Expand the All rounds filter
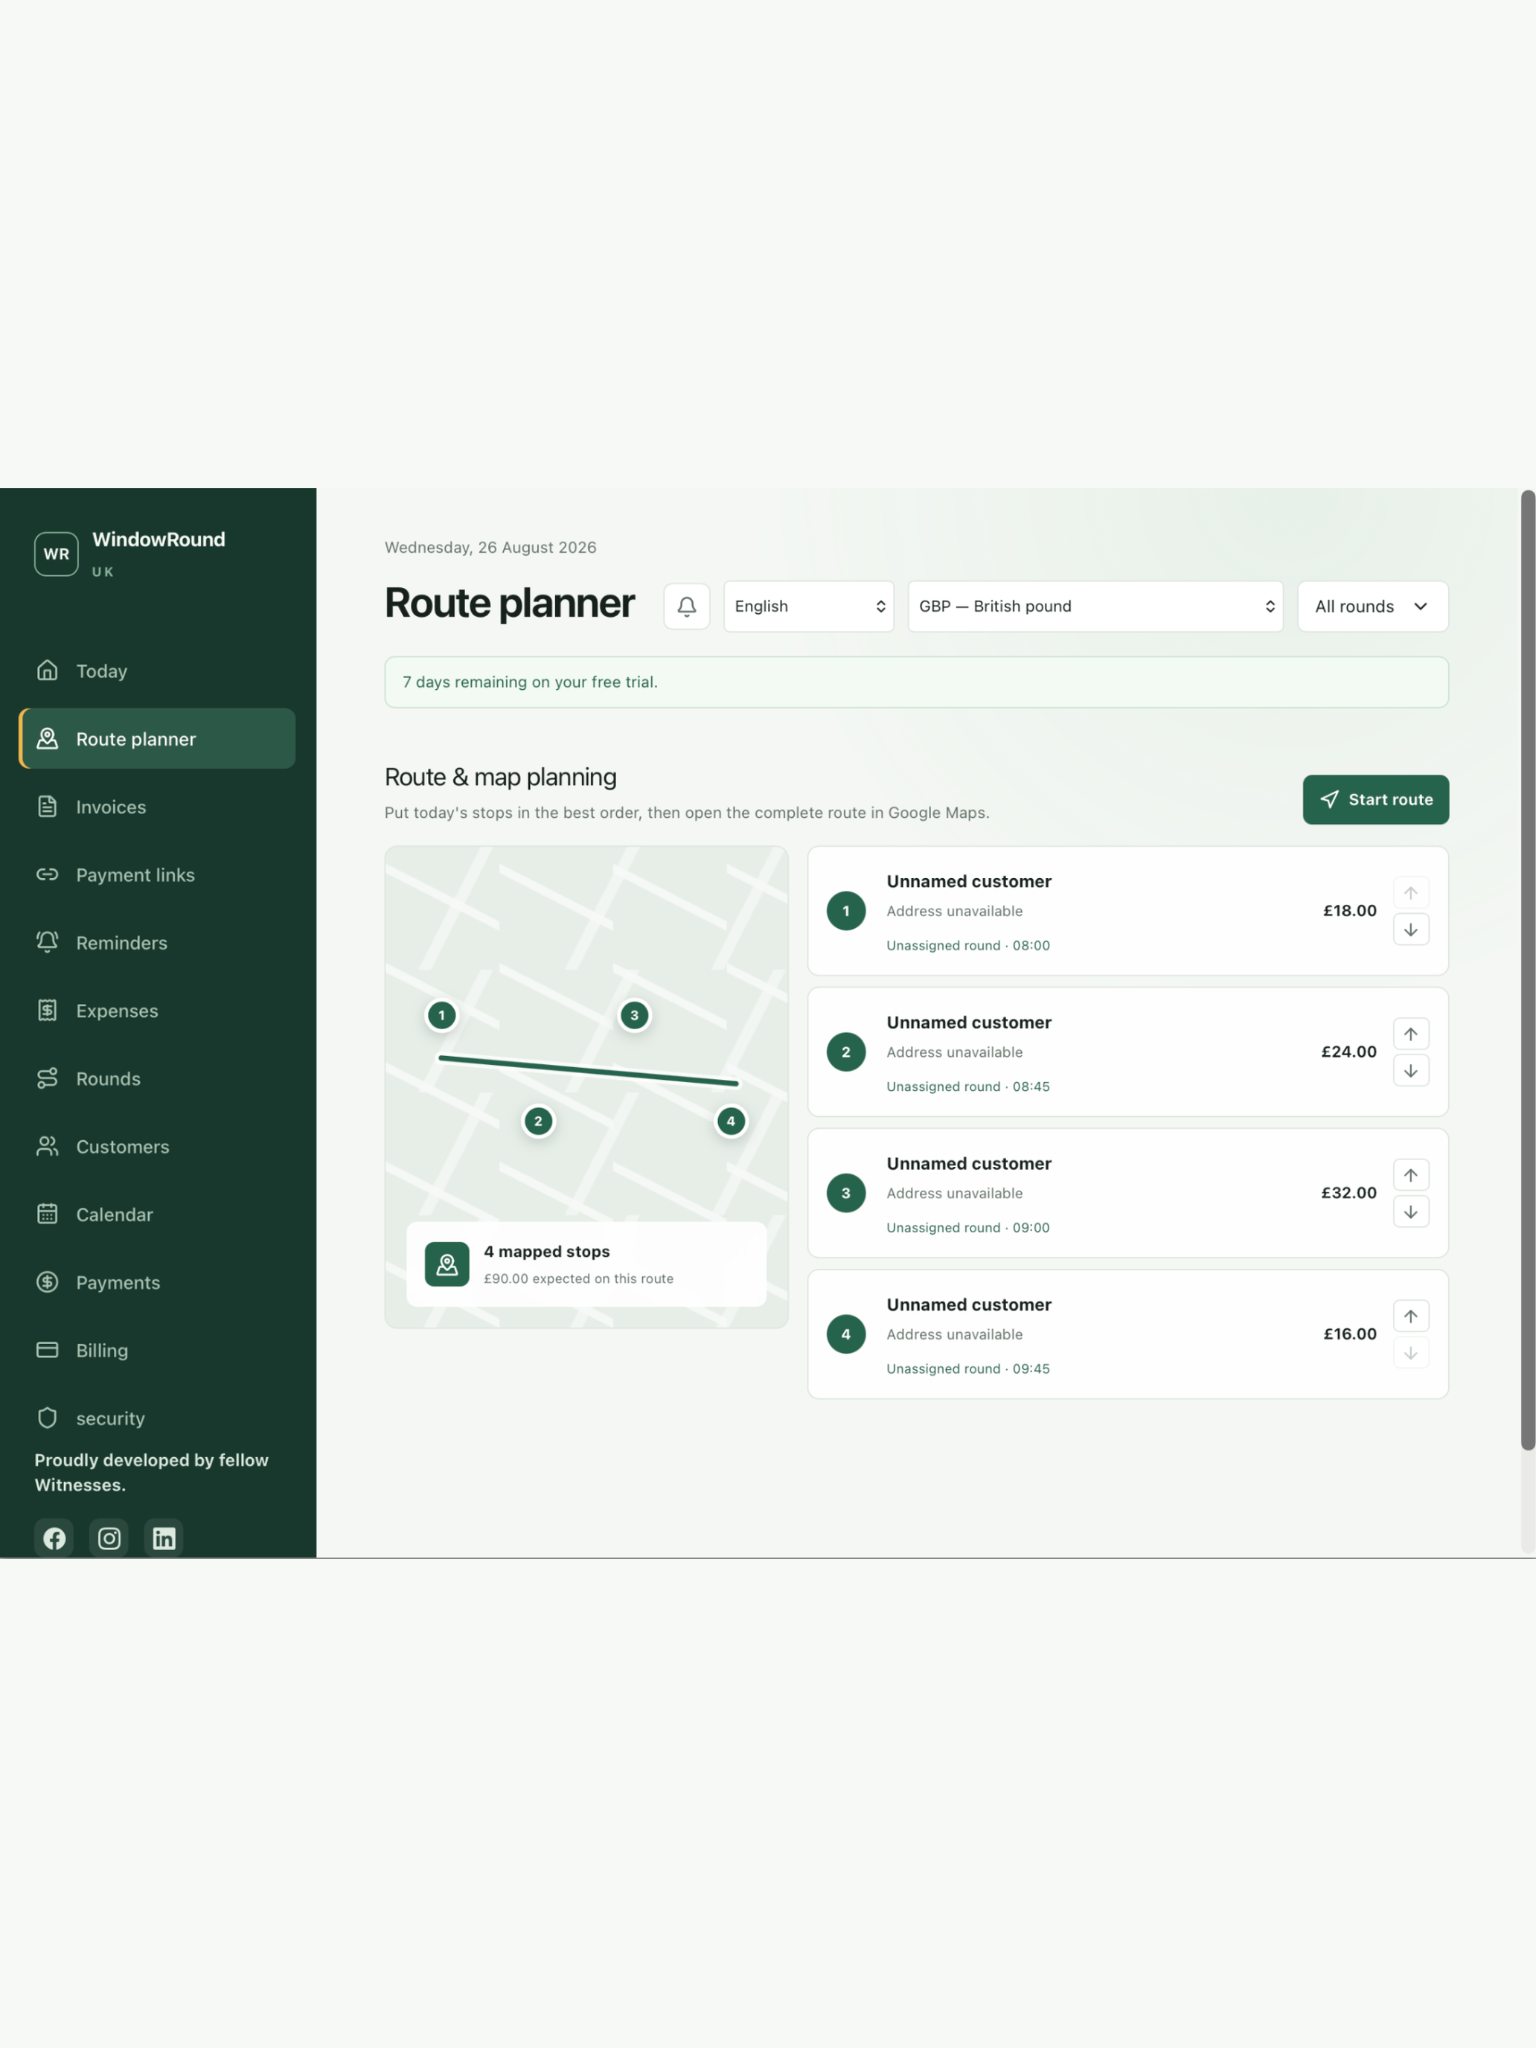The width and height of the screenshot is (1536, 2048). 1373,606
